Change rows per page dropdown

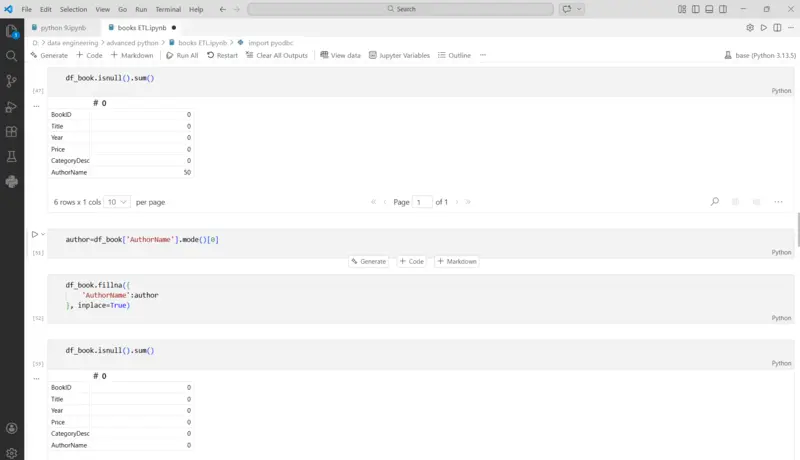coord(117,202)
